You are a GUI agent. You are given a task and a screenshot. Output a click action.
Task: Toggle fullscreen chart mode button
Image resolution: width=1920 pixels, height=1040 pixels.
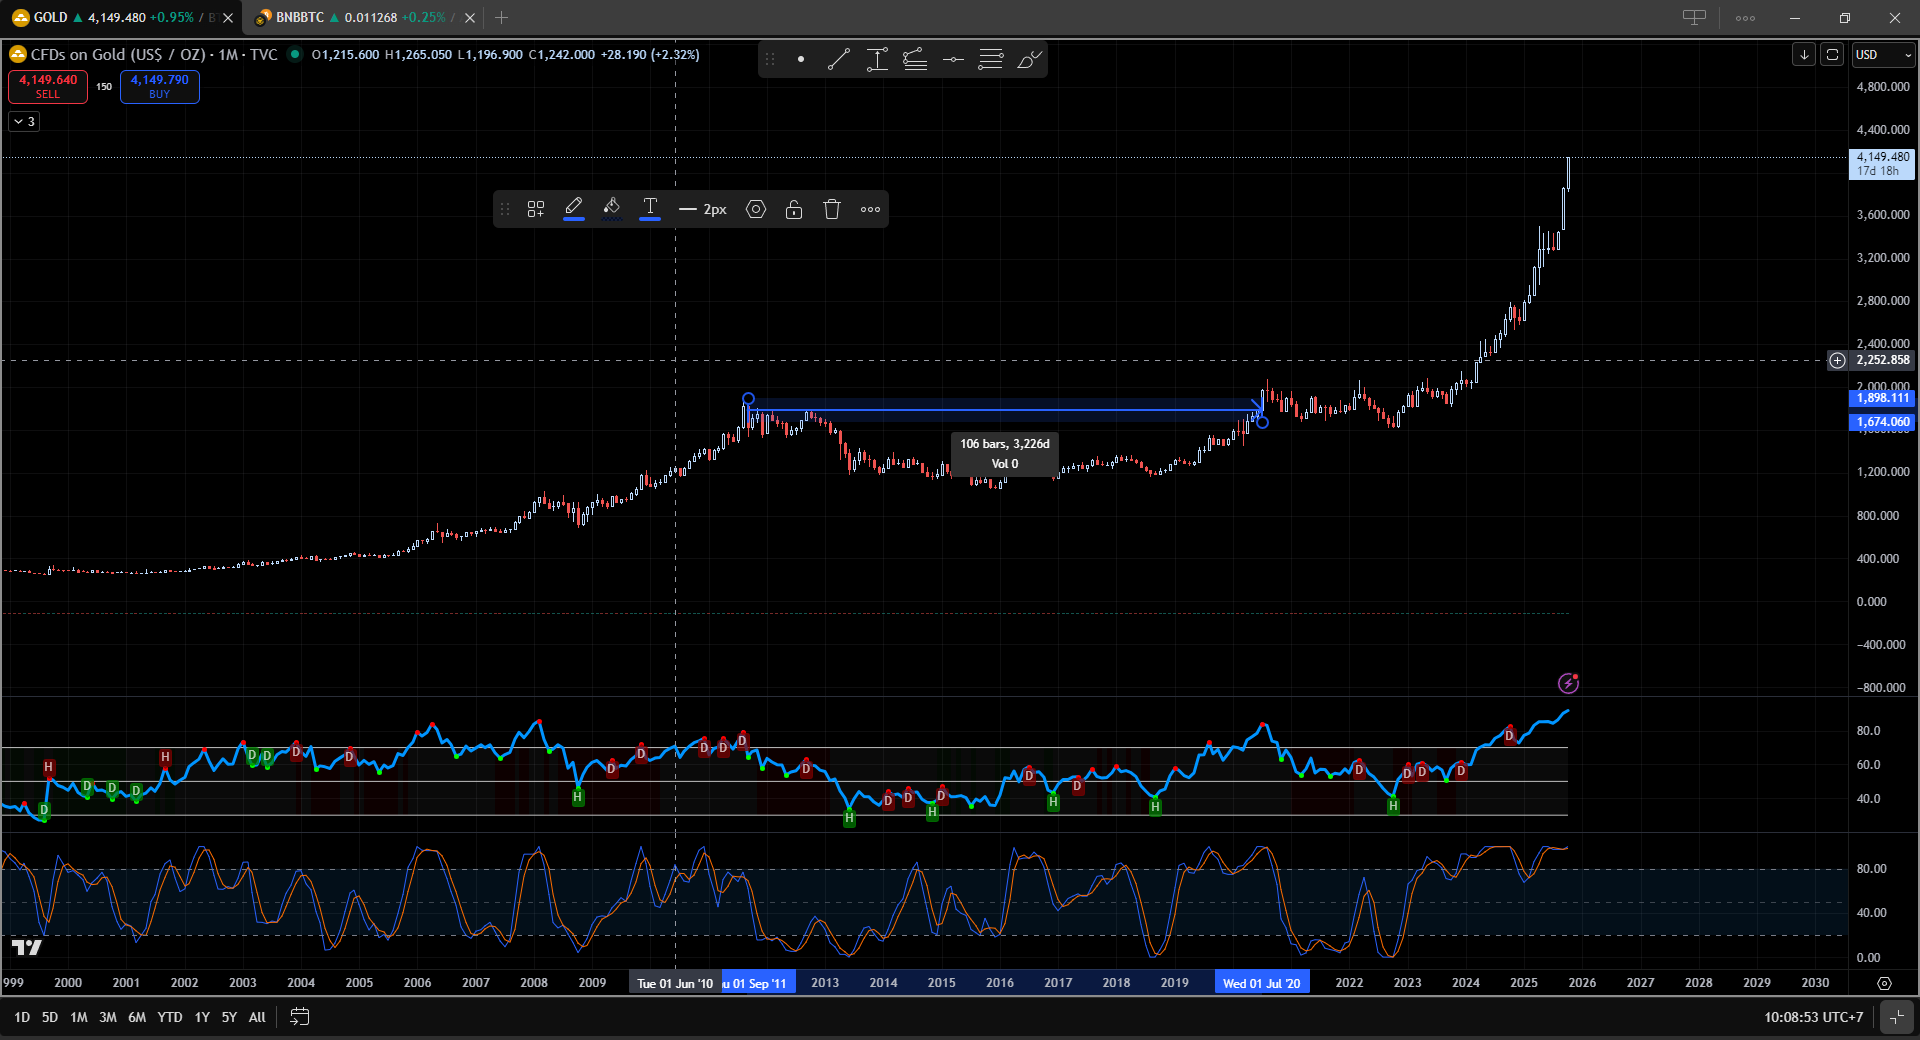point(1832,55)
